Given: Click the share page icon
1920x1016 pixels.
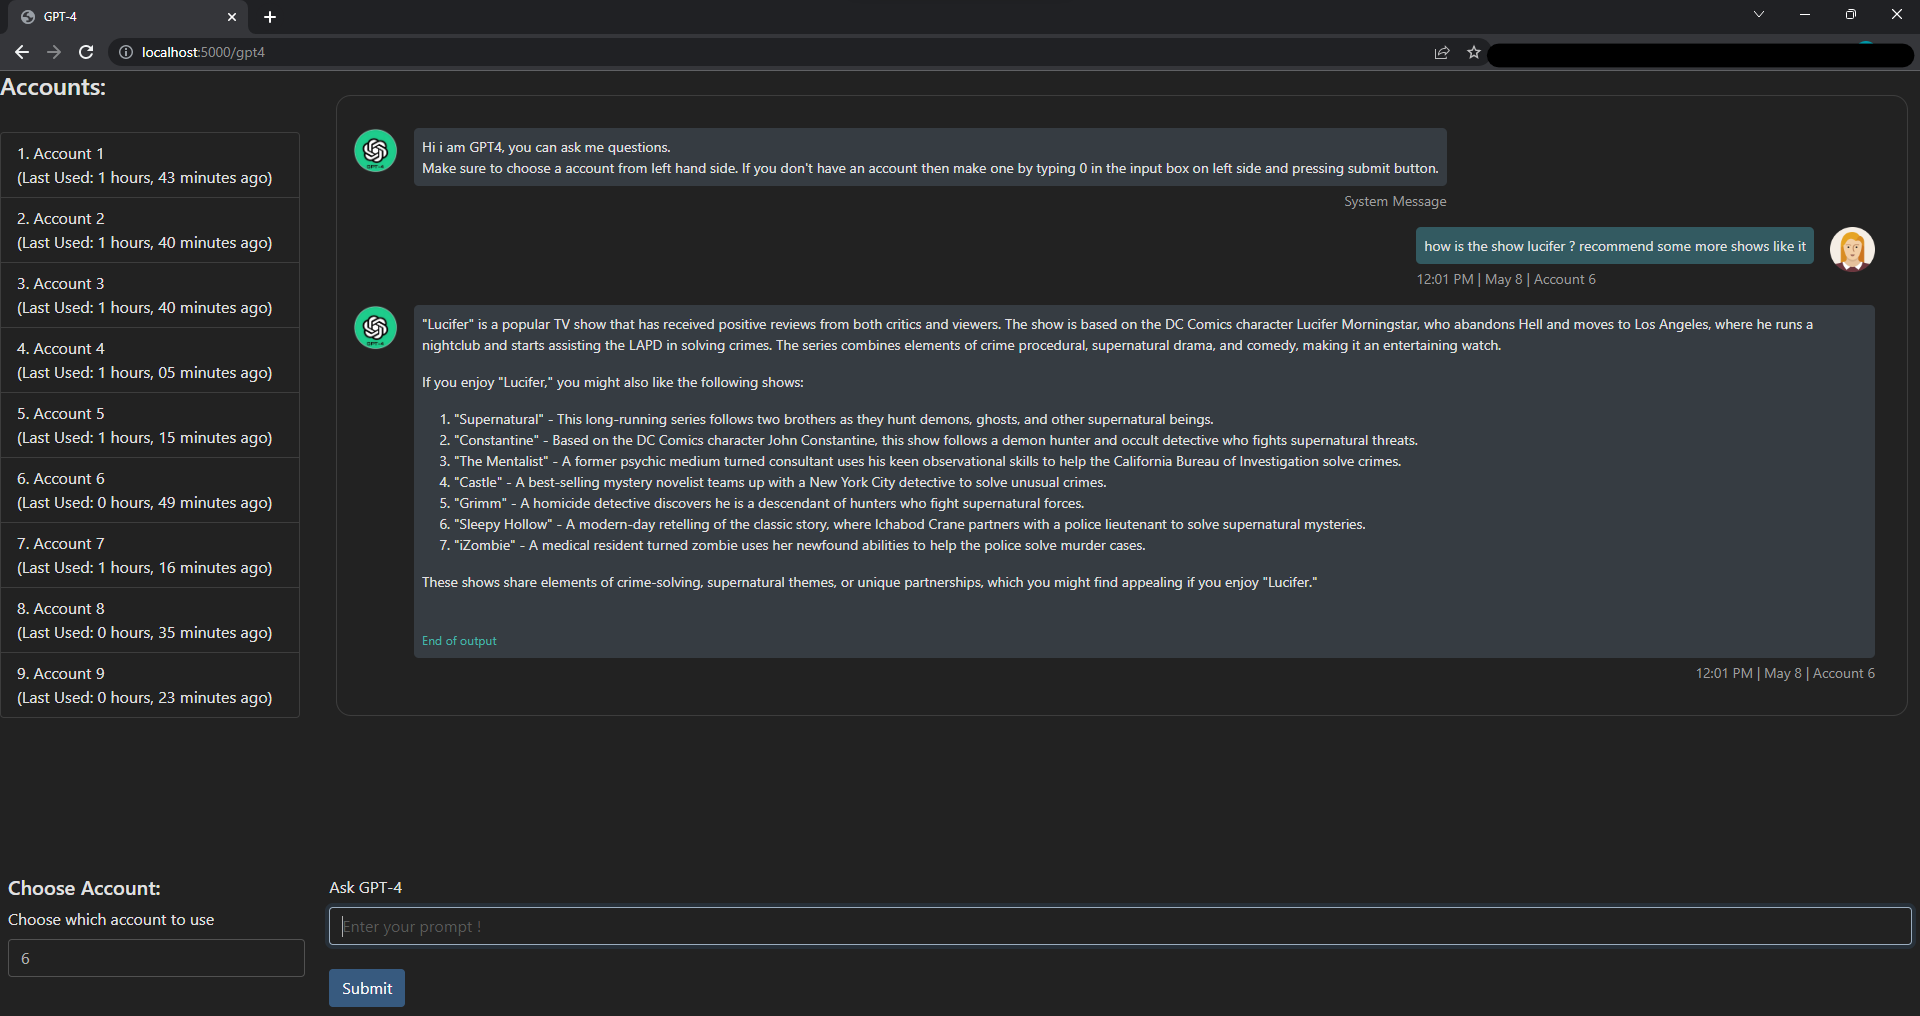Looking at the screenshot, I should 1442,52.
